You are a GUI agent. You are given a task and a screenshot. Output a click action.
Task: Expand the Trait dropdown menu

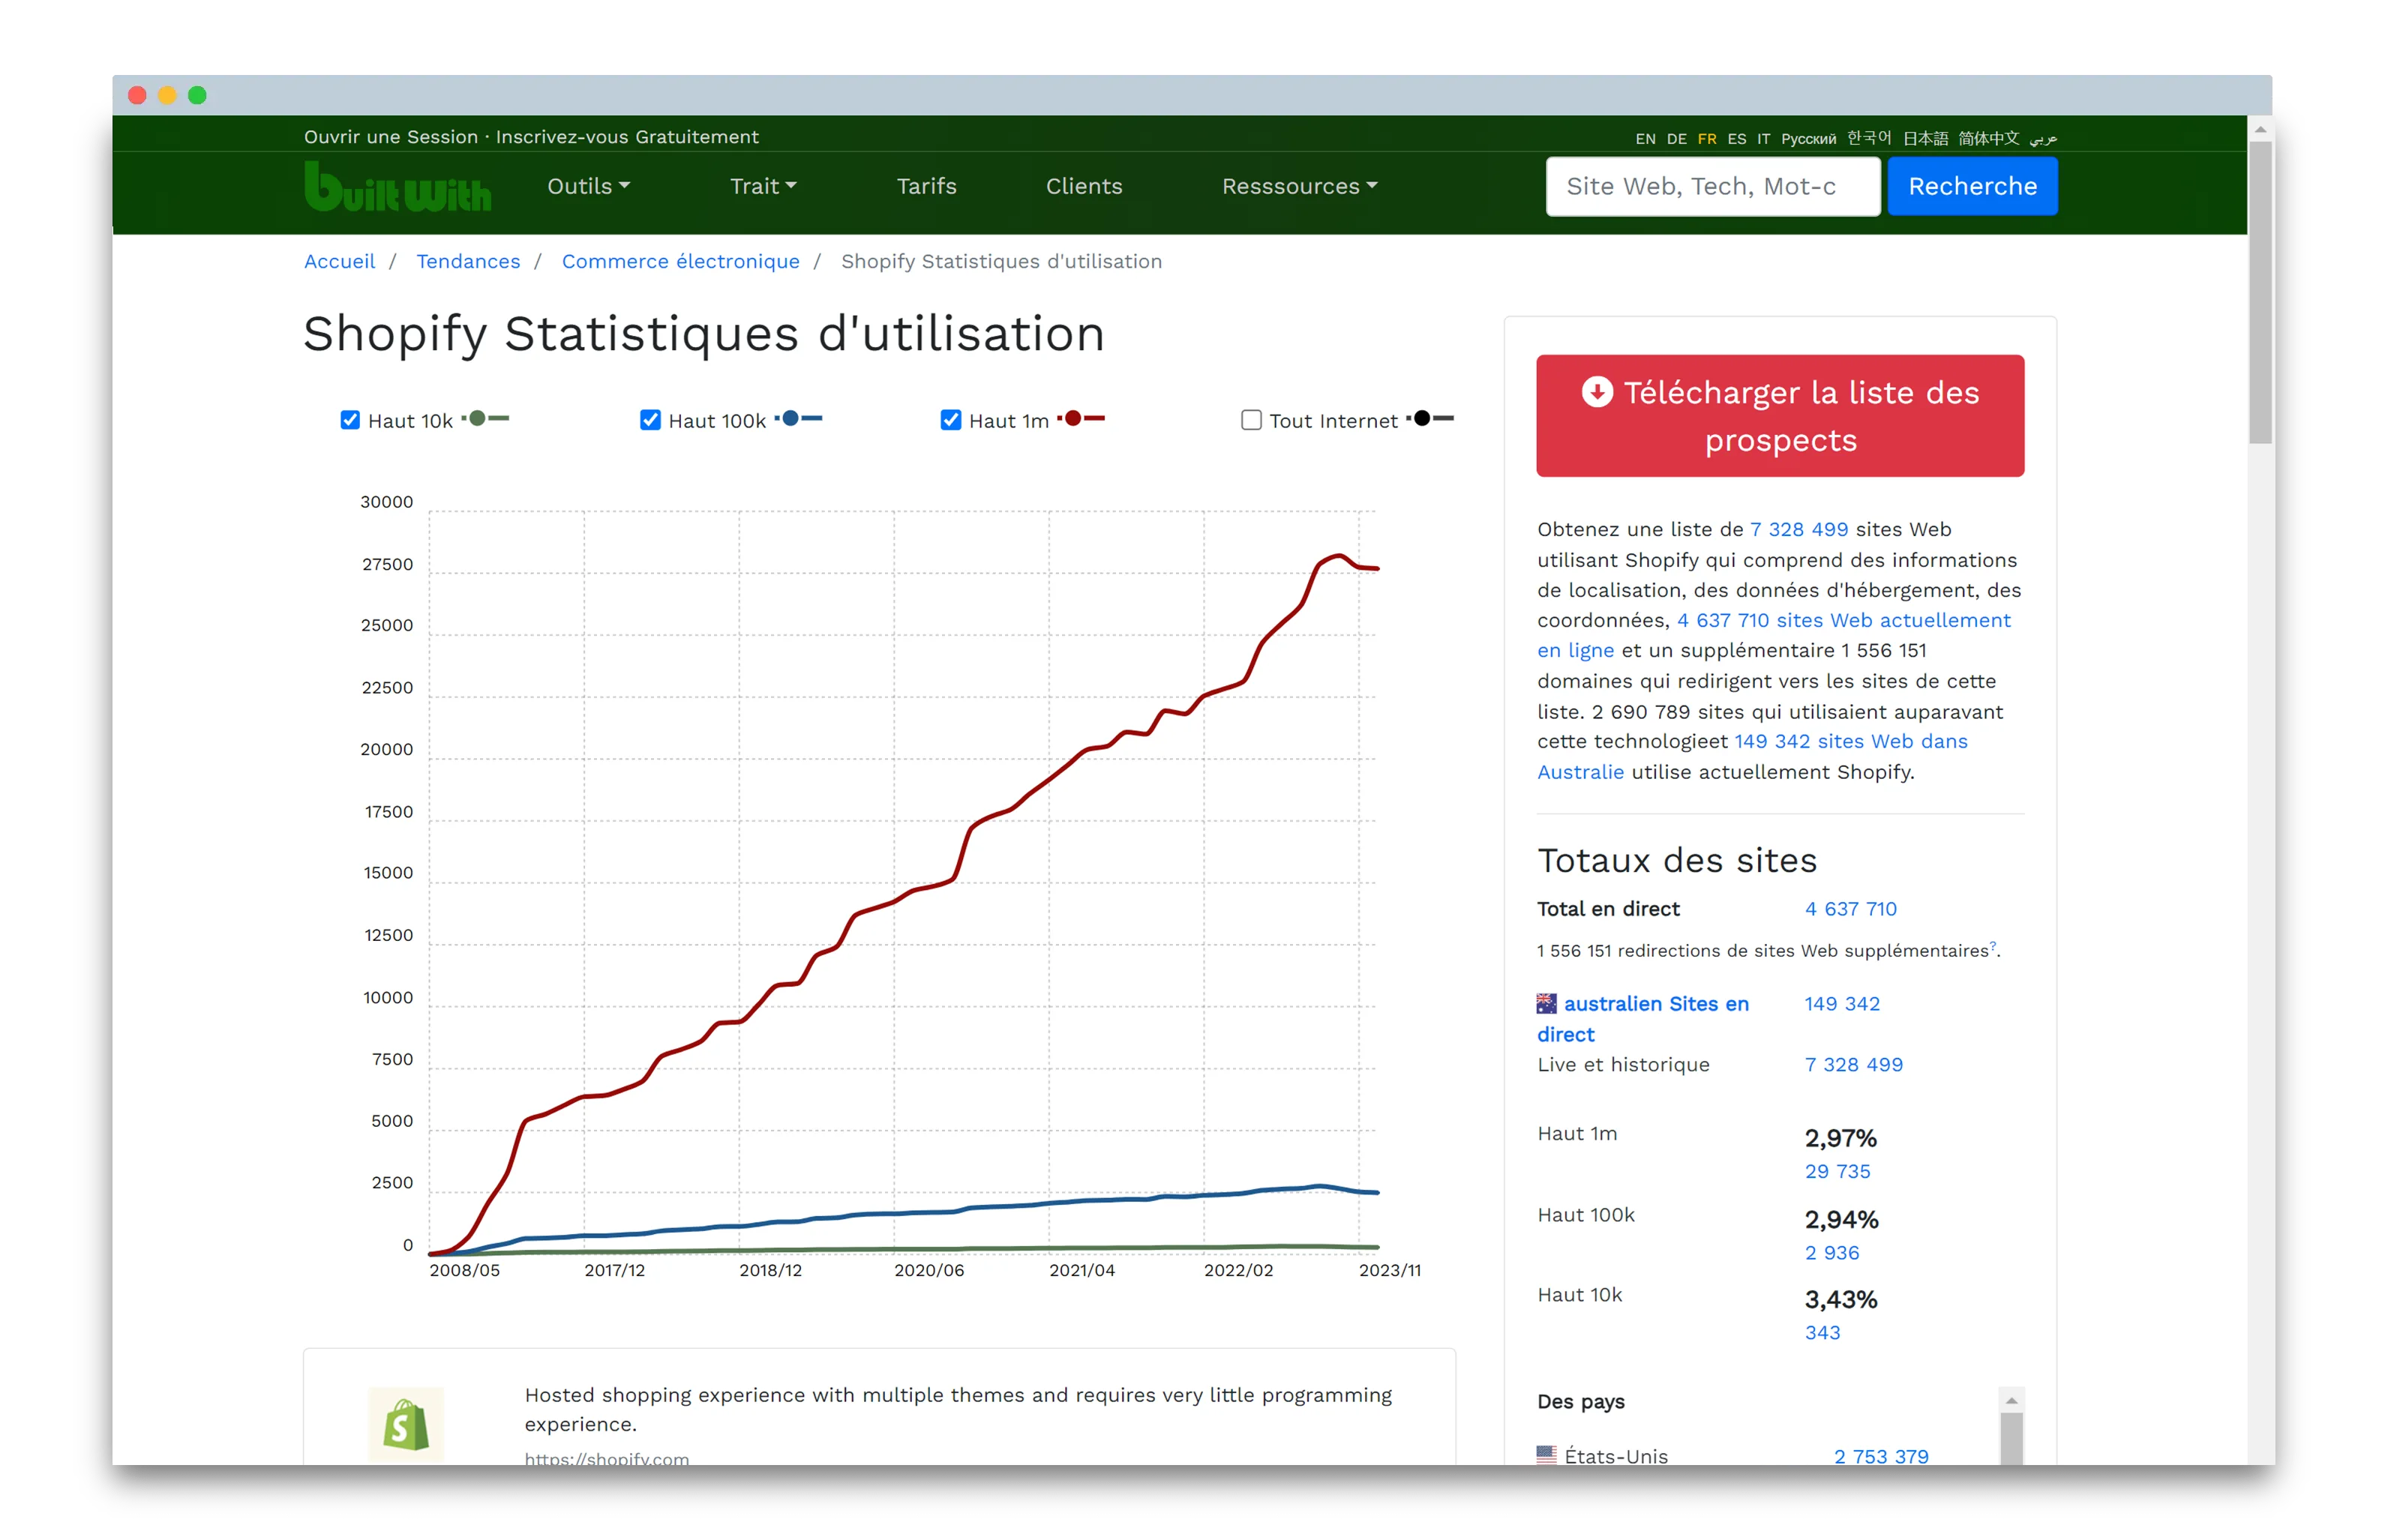pos(762,186)
